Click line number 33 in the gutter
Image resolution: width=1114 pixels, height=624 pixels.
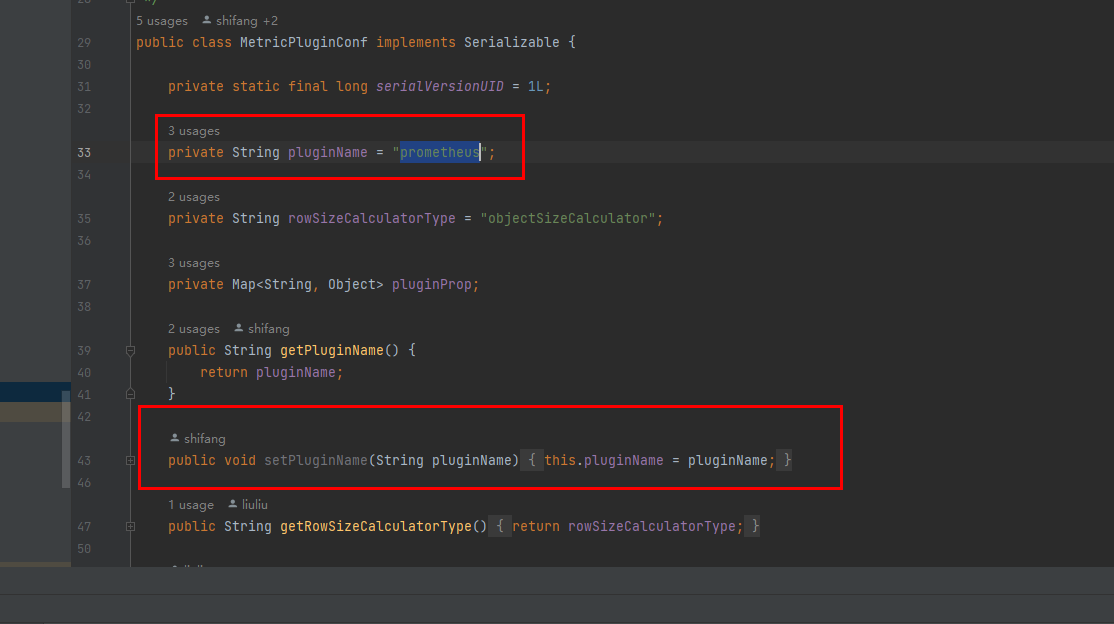click(84, 153)
